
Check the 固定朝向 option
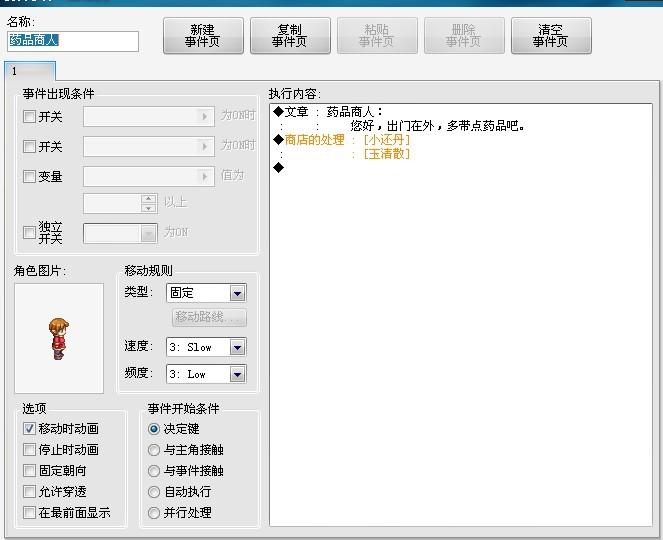29,470
